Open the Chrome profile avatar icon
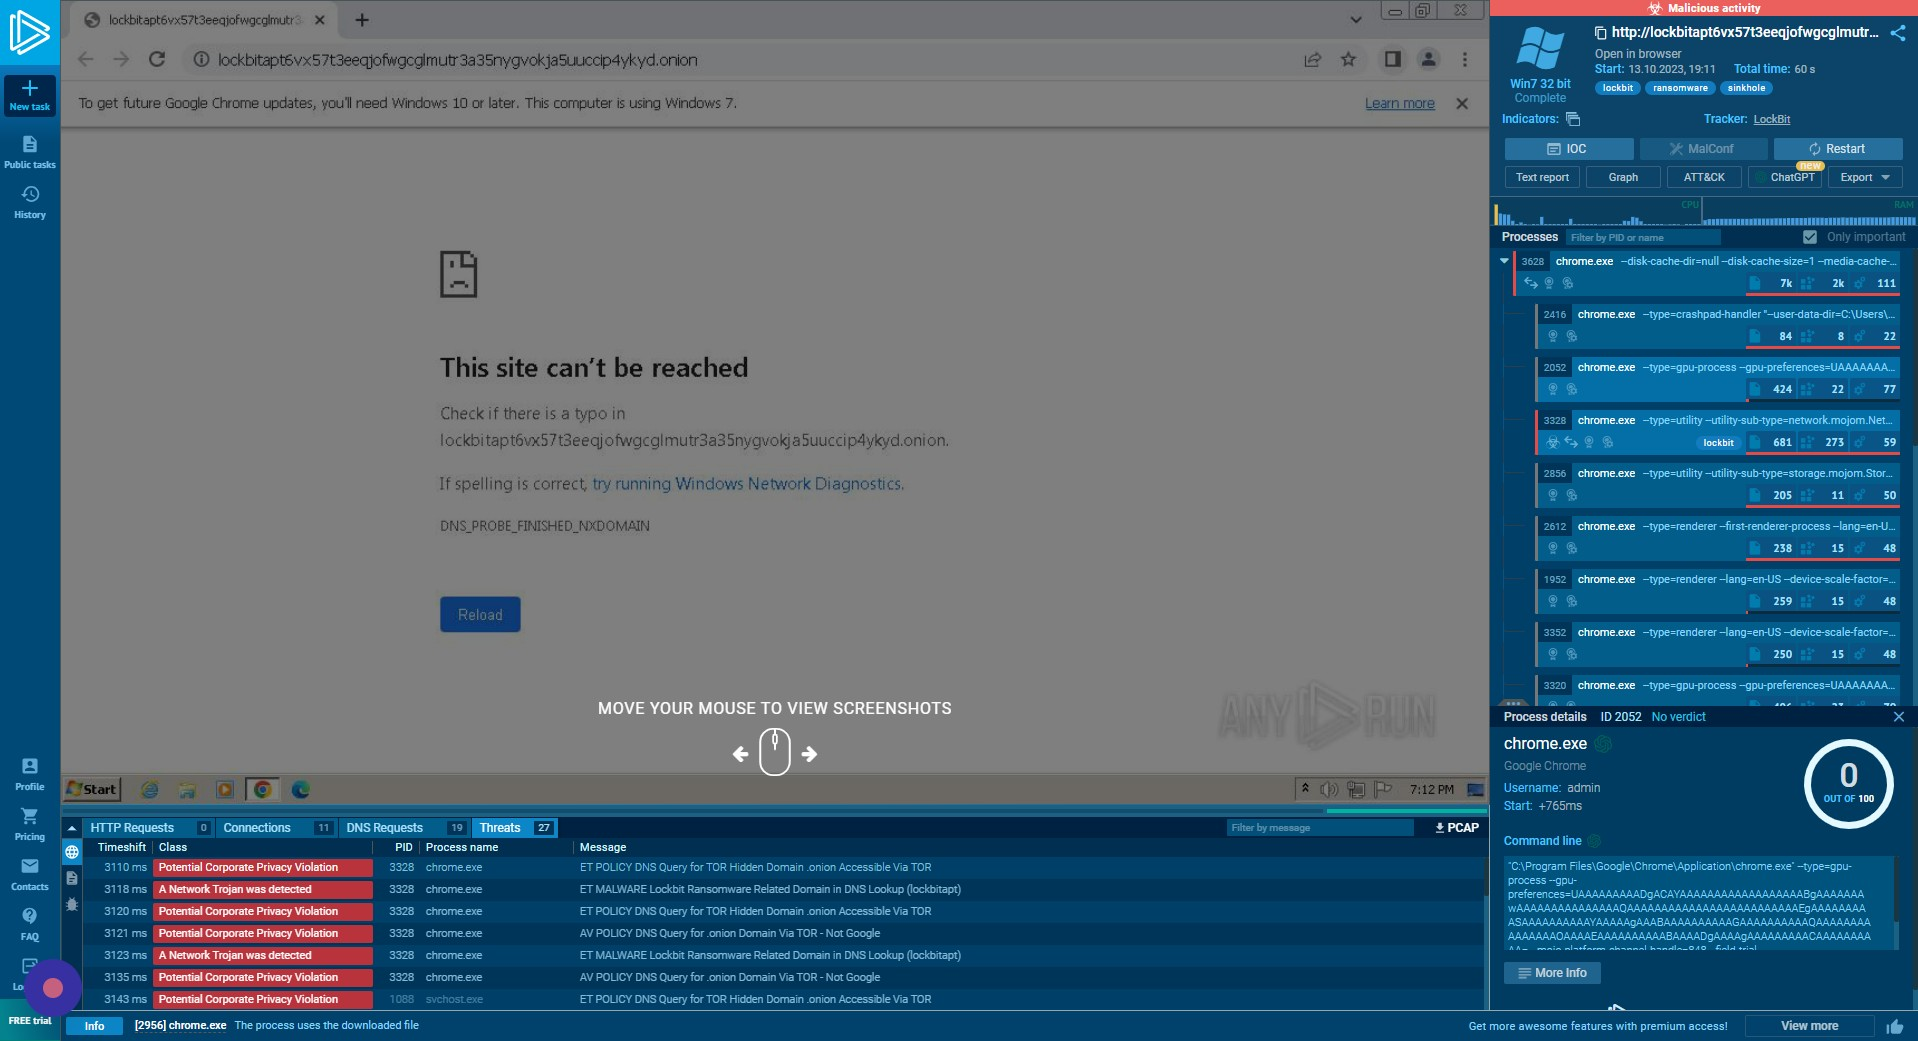 (1428, 60)
